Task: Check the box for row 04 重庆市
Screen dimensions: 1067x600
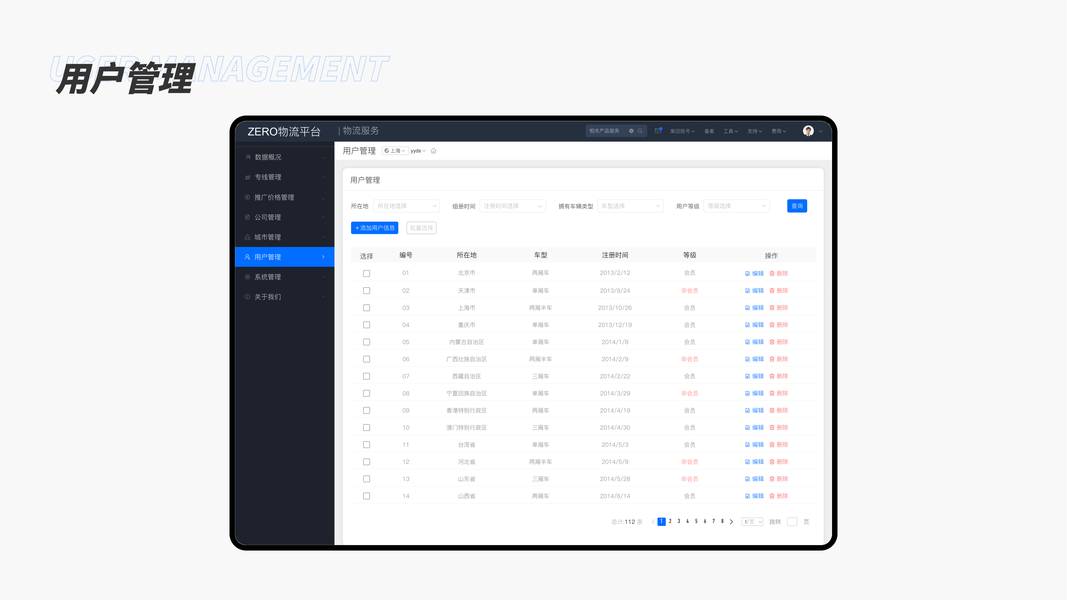Action: [366, 325]
